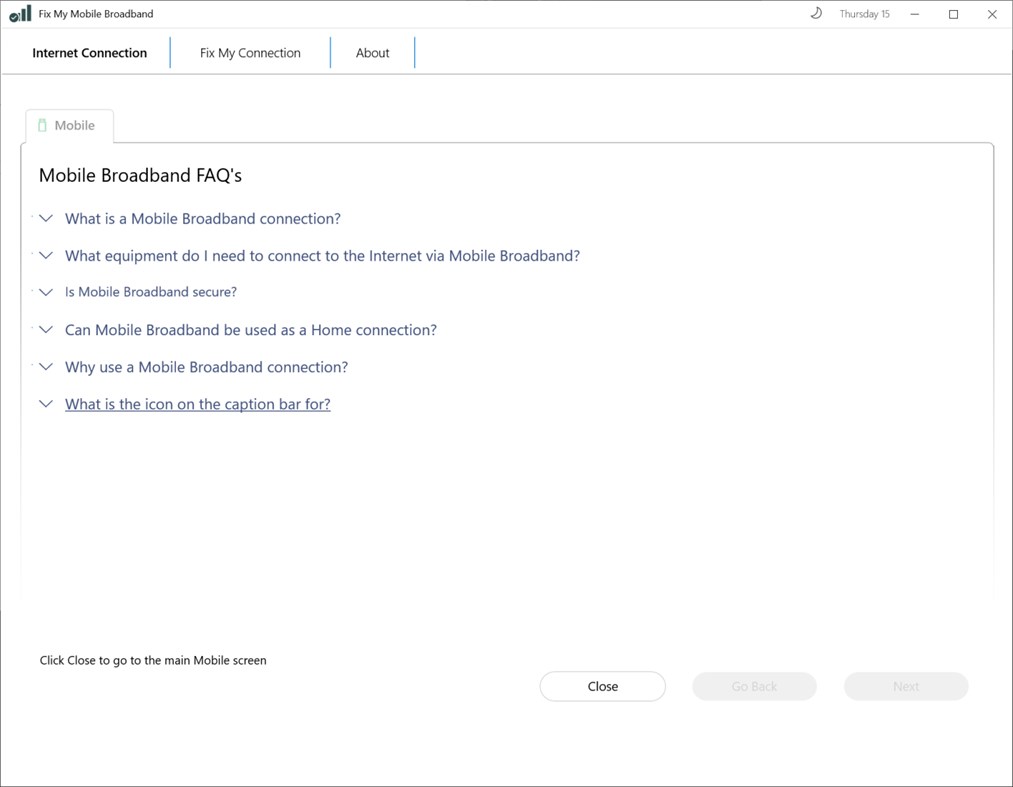Switch to the Fix My Connection tab
This screenshot has width=1013, height=787.
tap(251, 52)
